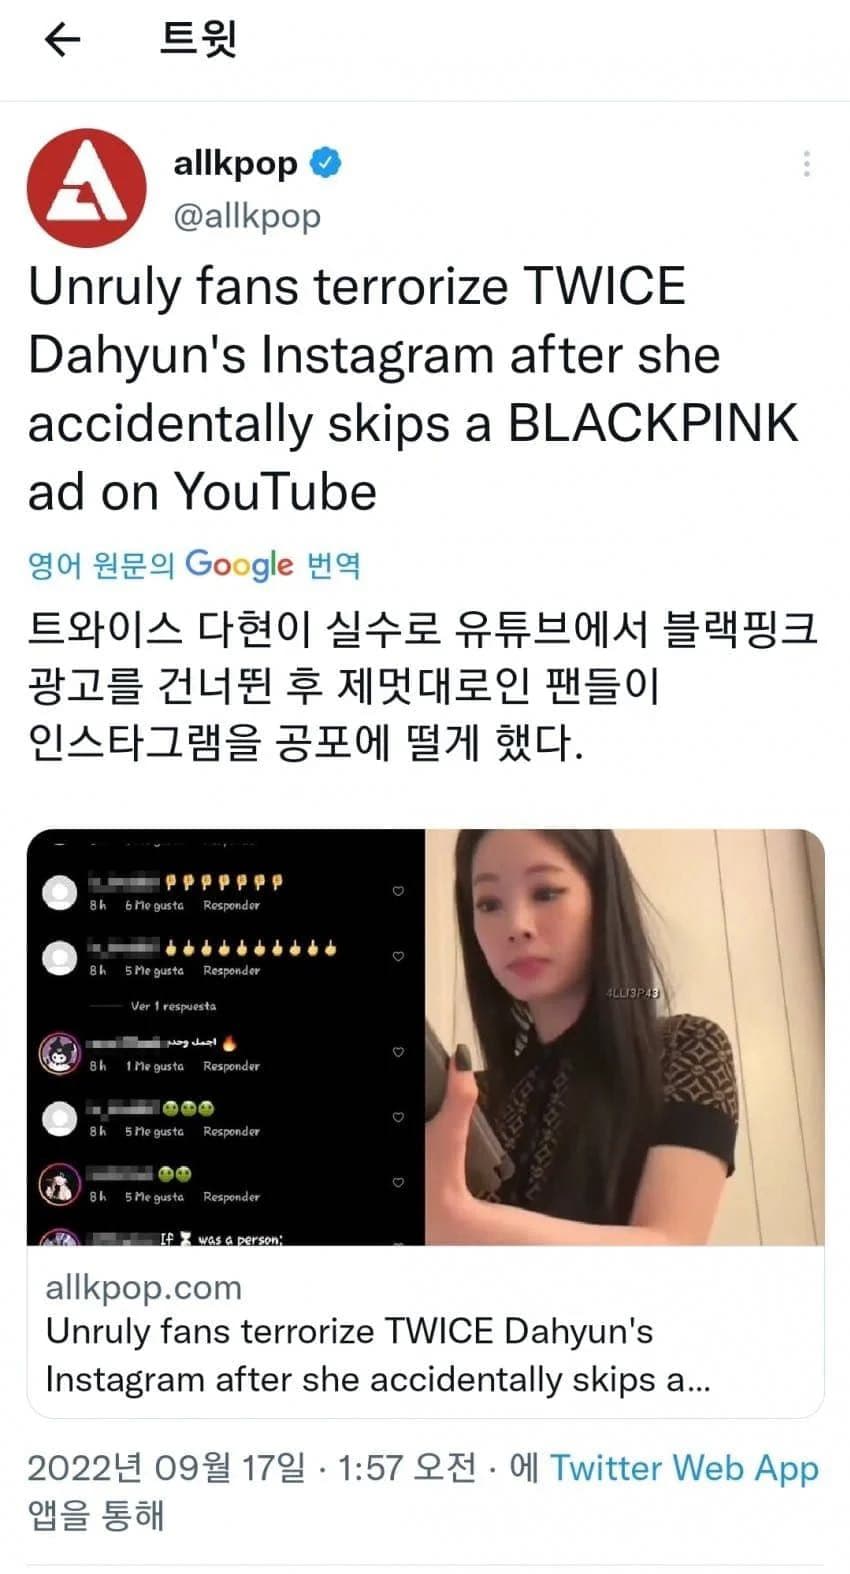Image resolution: width=850 pixels, height=1574 pixels.
Task: Tap the tweet timestamp 2022년 09월 17일
Action: coord(166,1467)
